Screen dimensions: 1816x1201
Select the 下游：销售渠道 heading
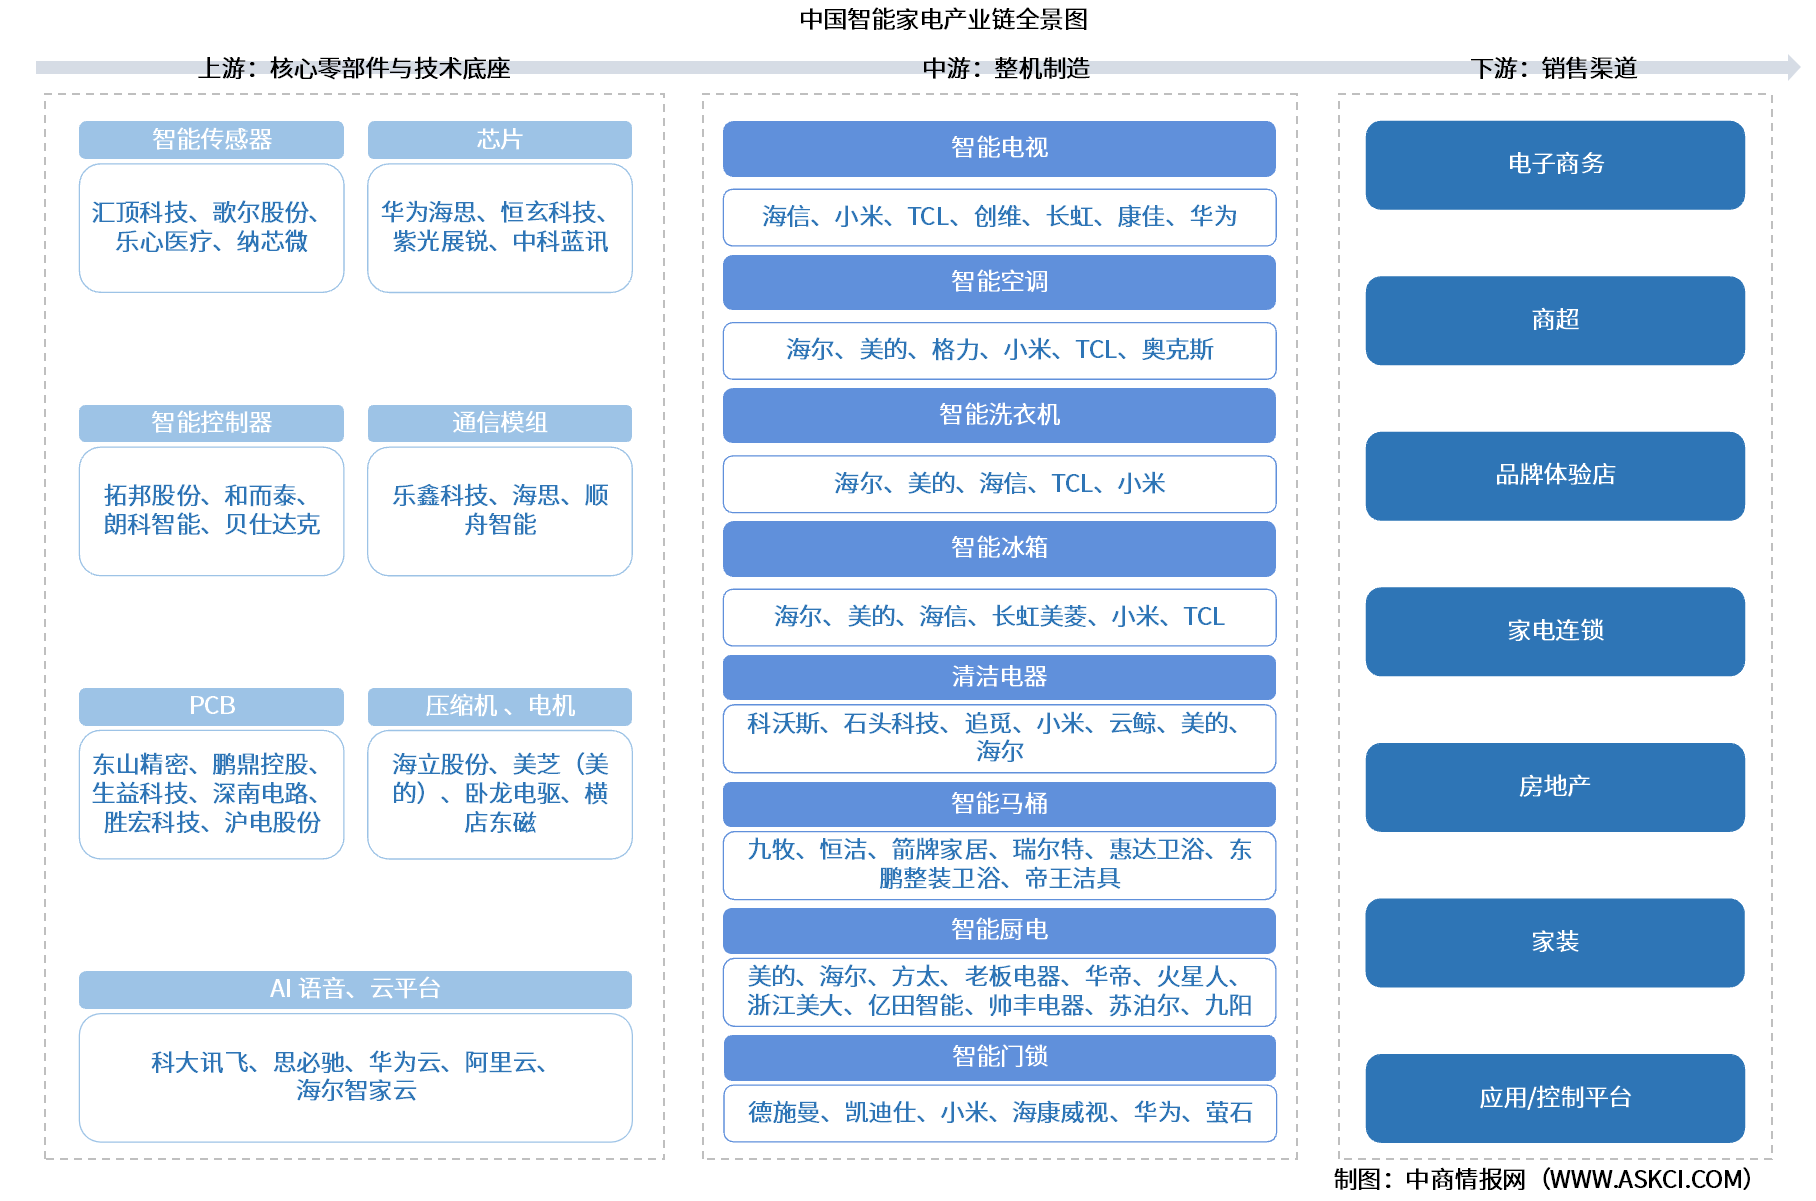click(1554, 68)
